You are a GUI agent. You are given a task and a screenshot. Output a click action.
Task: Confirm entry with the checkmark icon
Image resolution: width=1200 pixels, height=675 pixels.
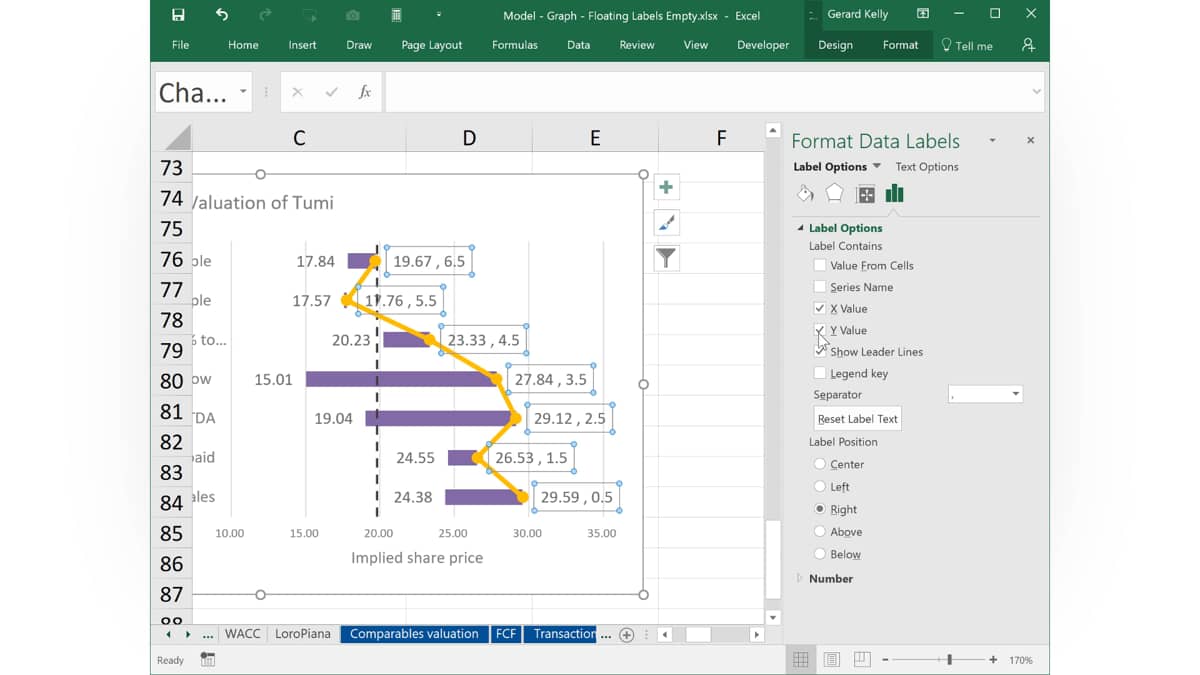331,92
